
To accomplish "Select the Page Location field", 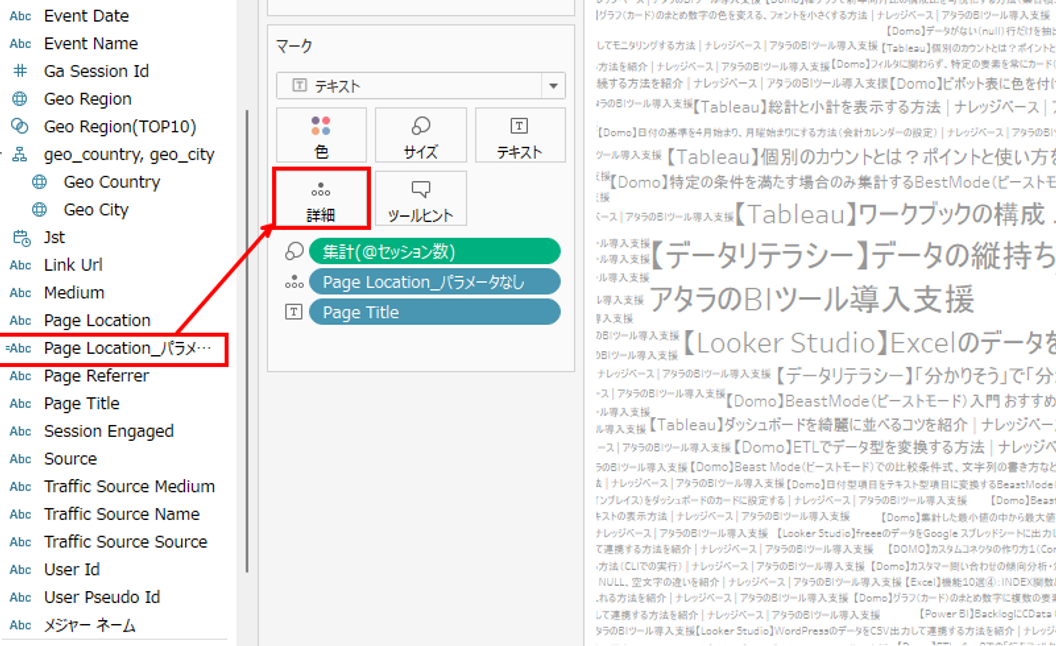I will (x=97, y=320).
